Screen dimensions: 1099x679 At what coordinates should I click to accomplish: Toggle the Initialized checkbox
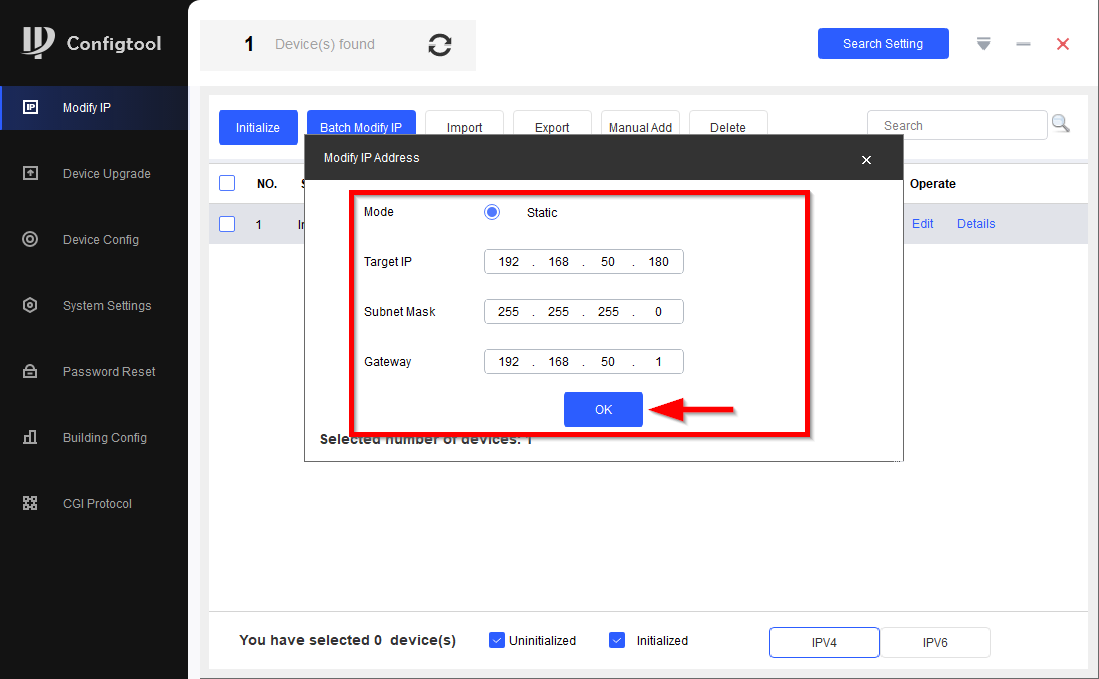(x=617, y=640)
